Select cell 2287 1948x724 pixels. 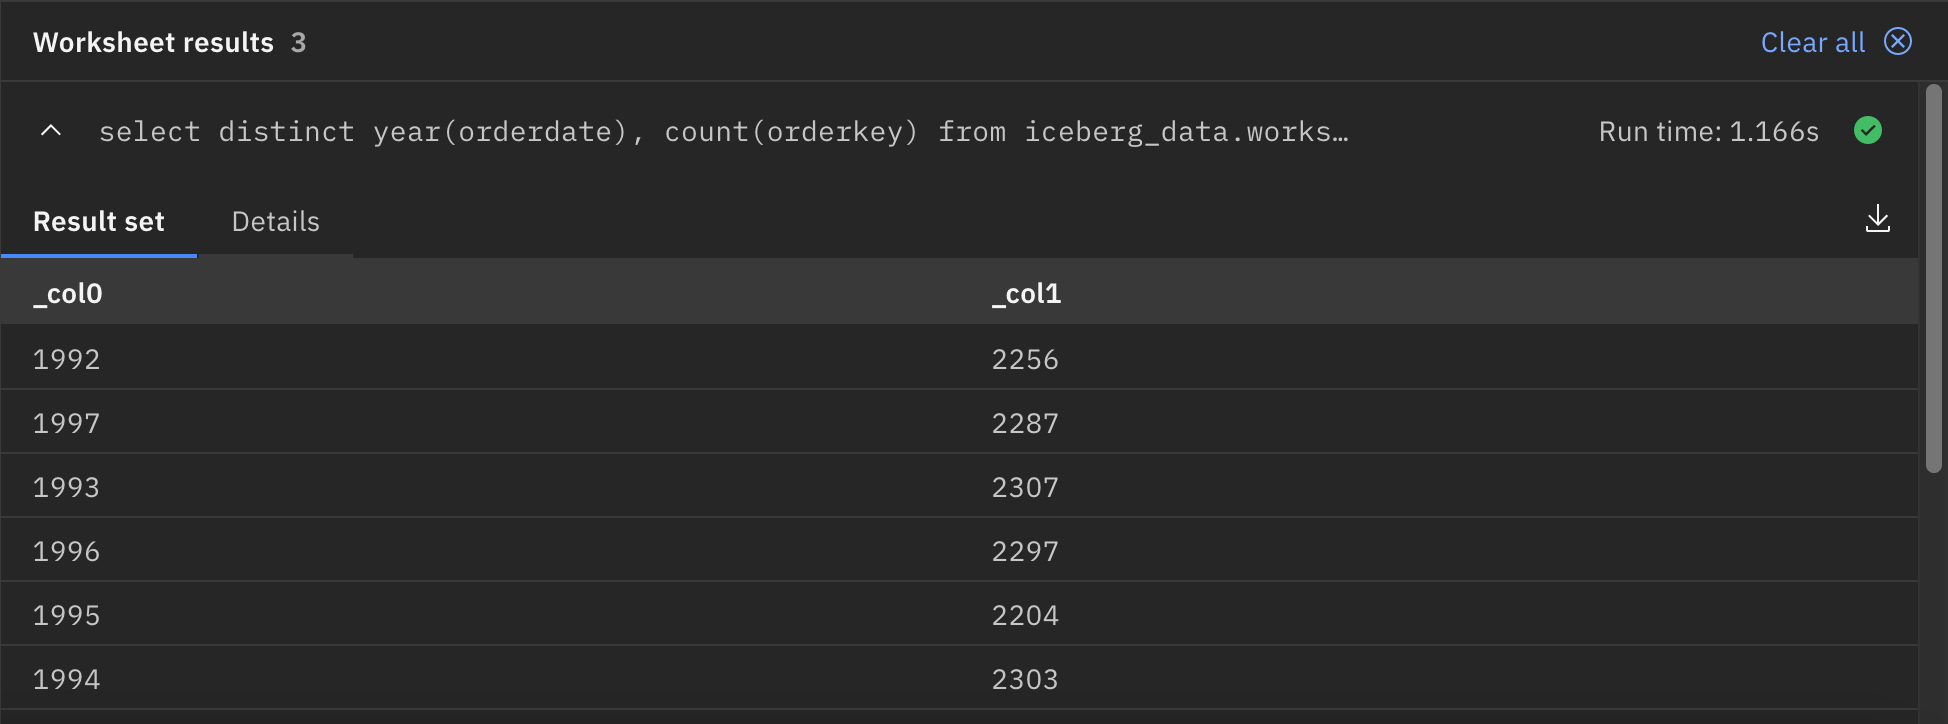click(x=1025, y=423)
